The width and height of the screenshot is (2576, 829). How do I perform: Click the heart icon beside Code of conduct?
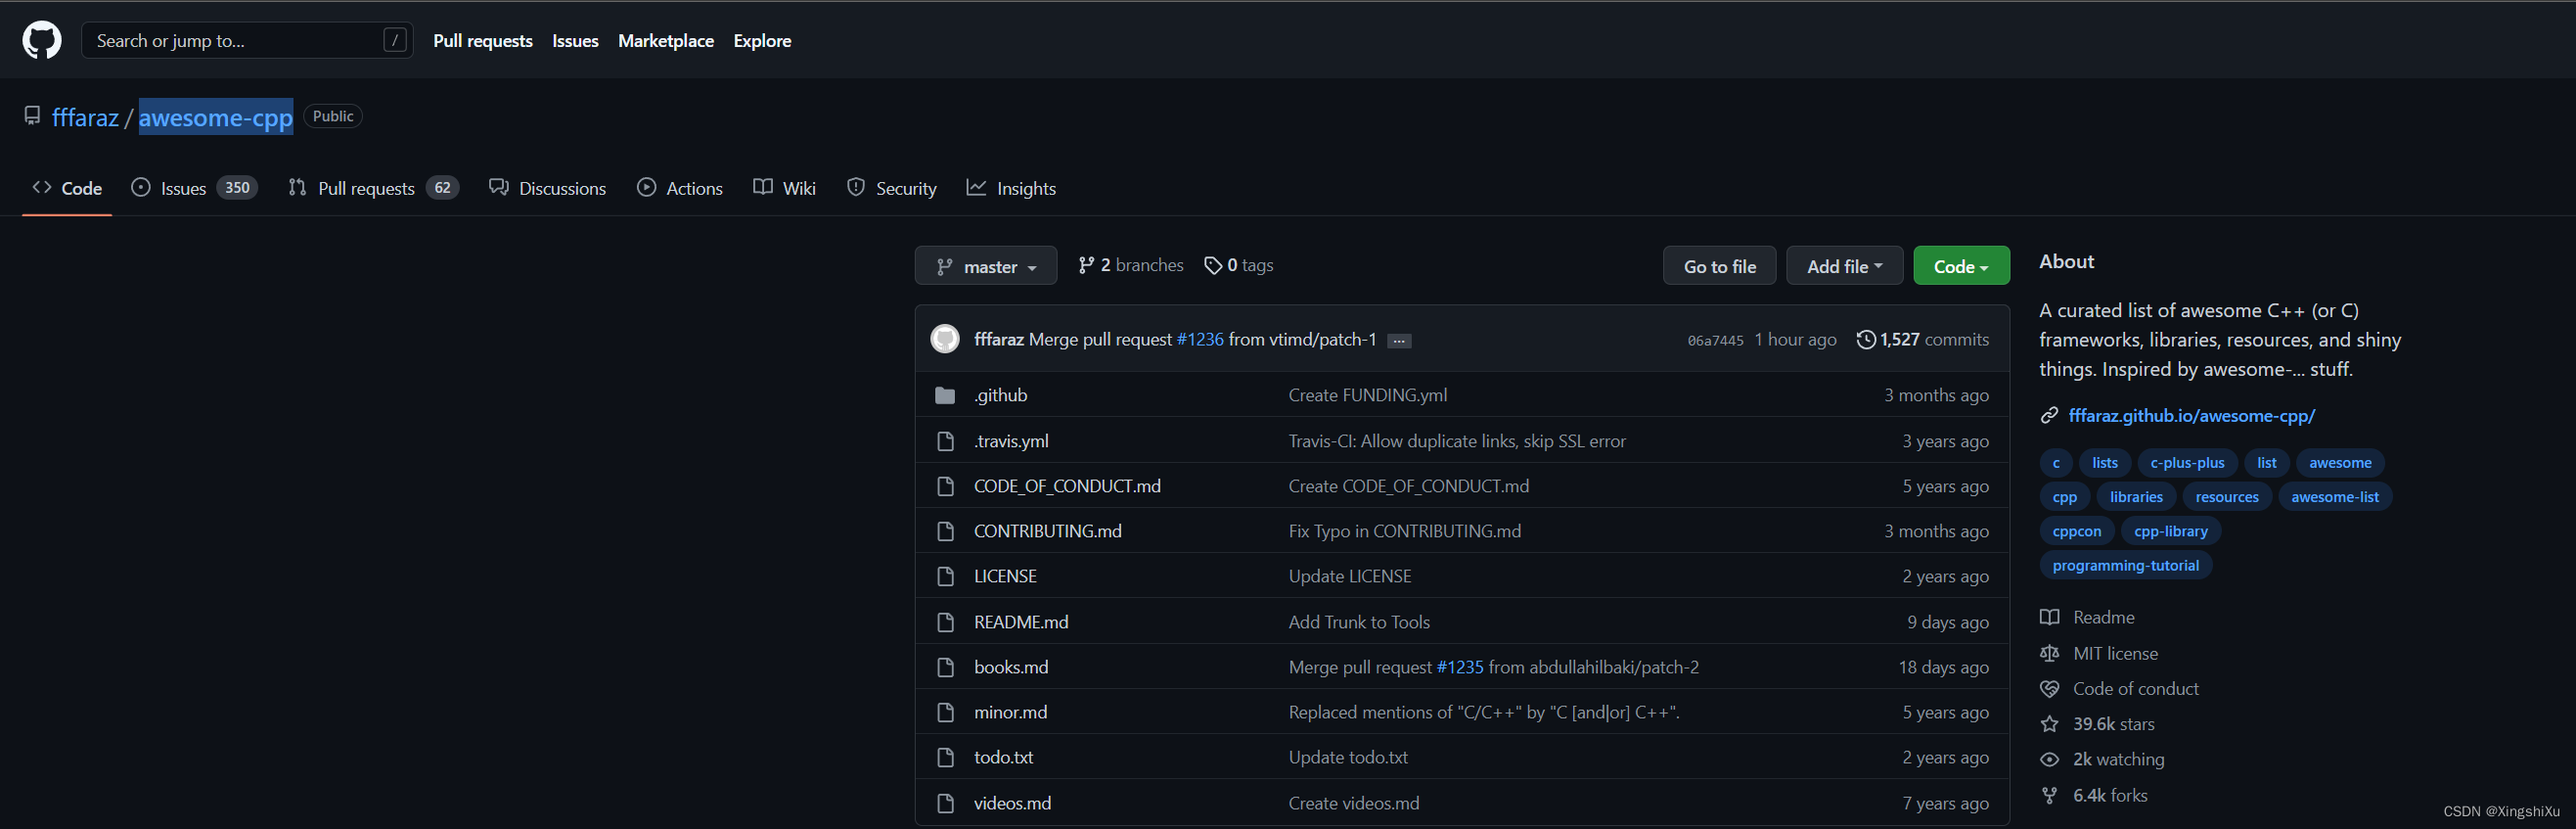point(2049,689)
